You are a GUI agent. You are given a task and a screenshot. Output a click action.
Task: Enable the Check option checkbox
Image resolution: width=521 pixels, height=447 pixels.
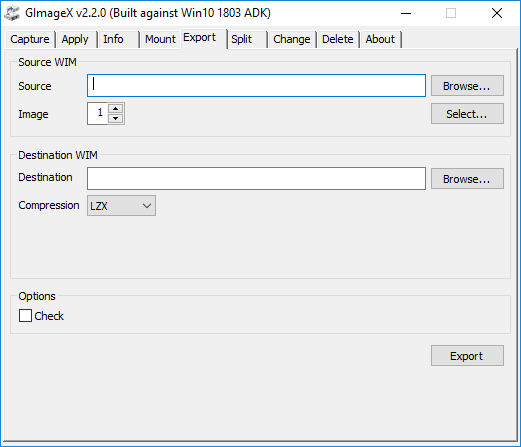click(25, 315)
